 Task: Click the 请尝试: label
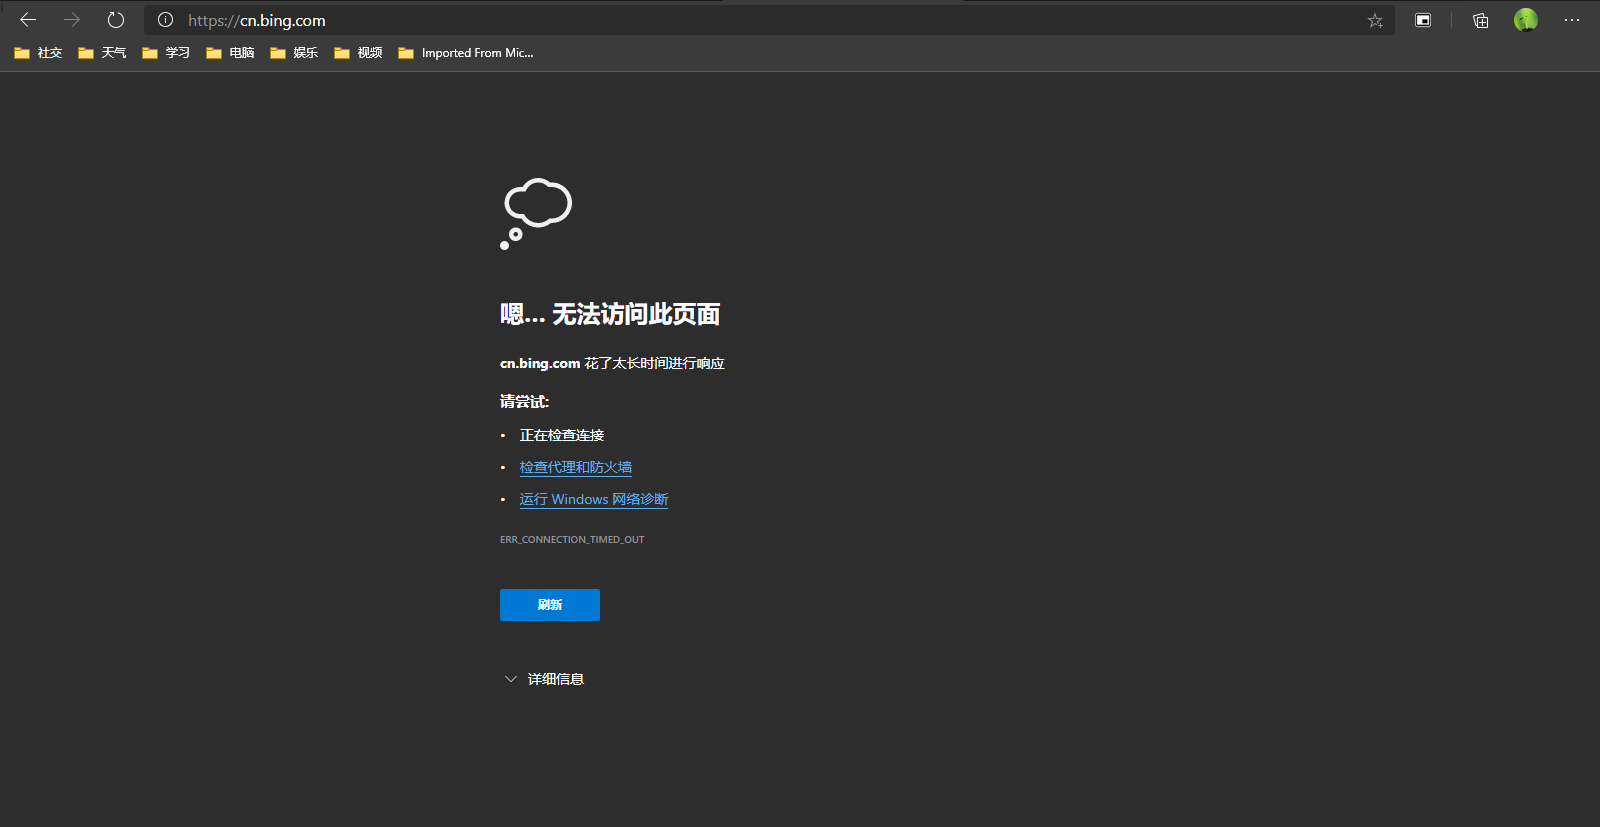[525, 401]
